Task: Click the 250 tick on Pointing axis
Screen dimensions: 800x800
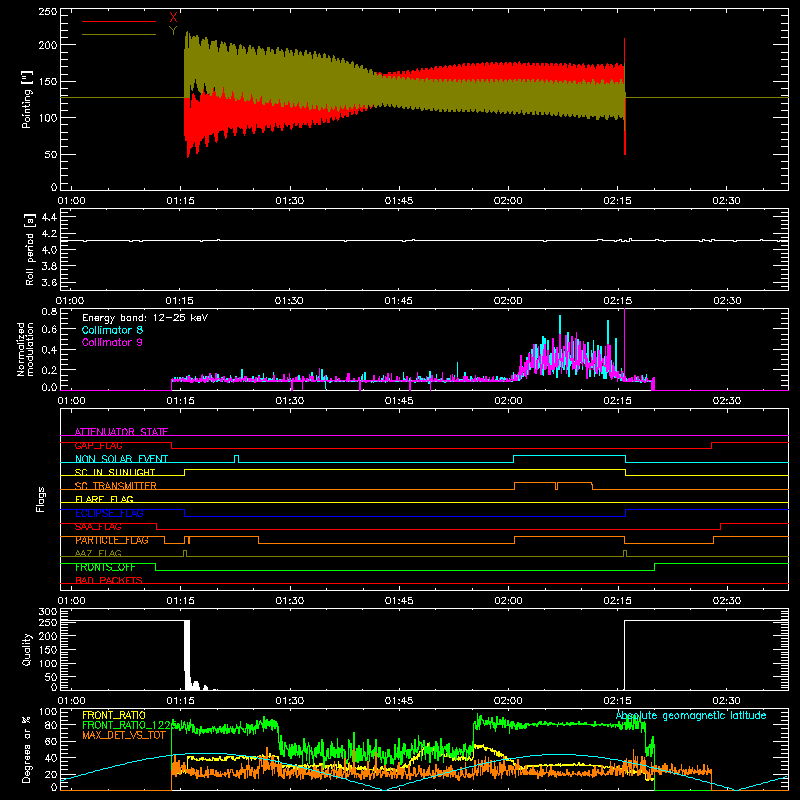Action: coord(48,12)
